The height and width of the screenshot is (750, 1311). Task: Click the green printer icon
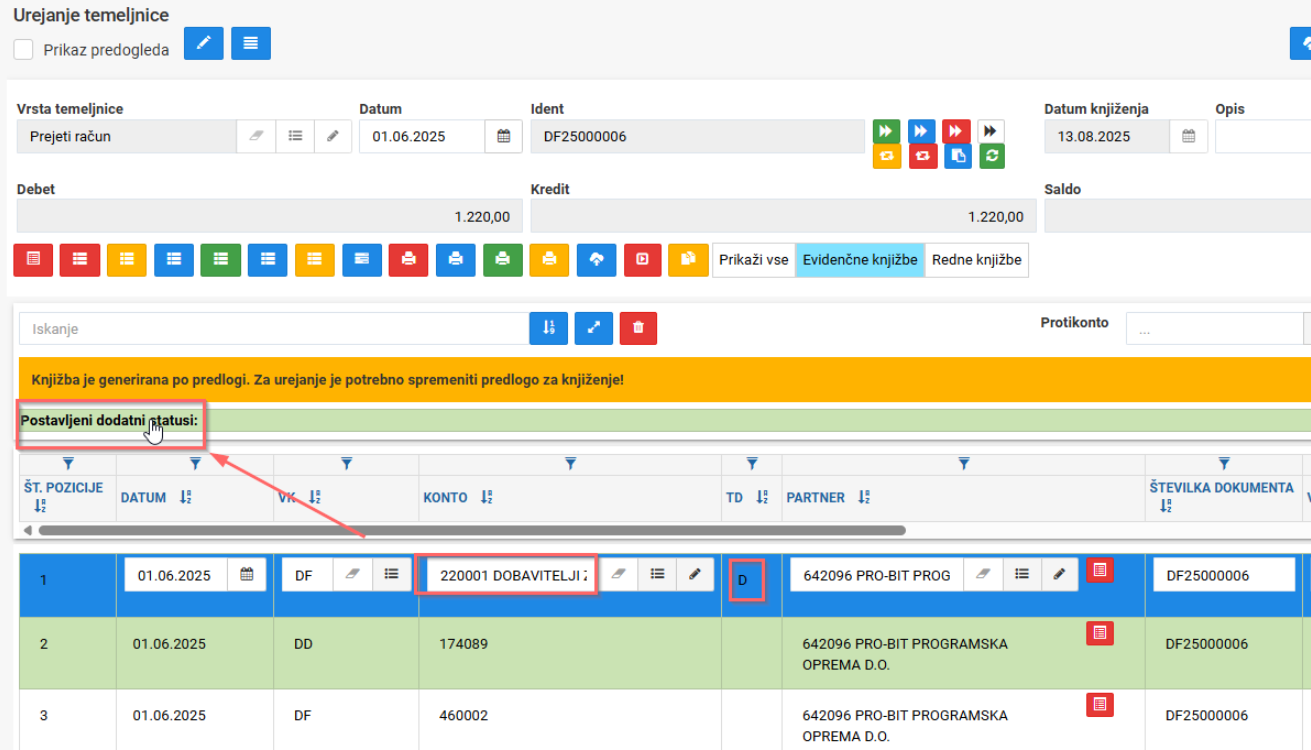pyautogui.click(x=503, y=260)
